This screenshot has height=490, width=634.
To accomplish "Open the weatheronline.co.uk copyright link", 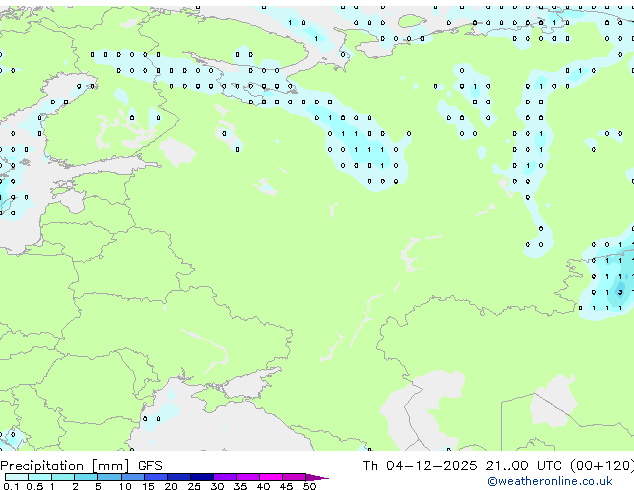I will pos(549,481).
